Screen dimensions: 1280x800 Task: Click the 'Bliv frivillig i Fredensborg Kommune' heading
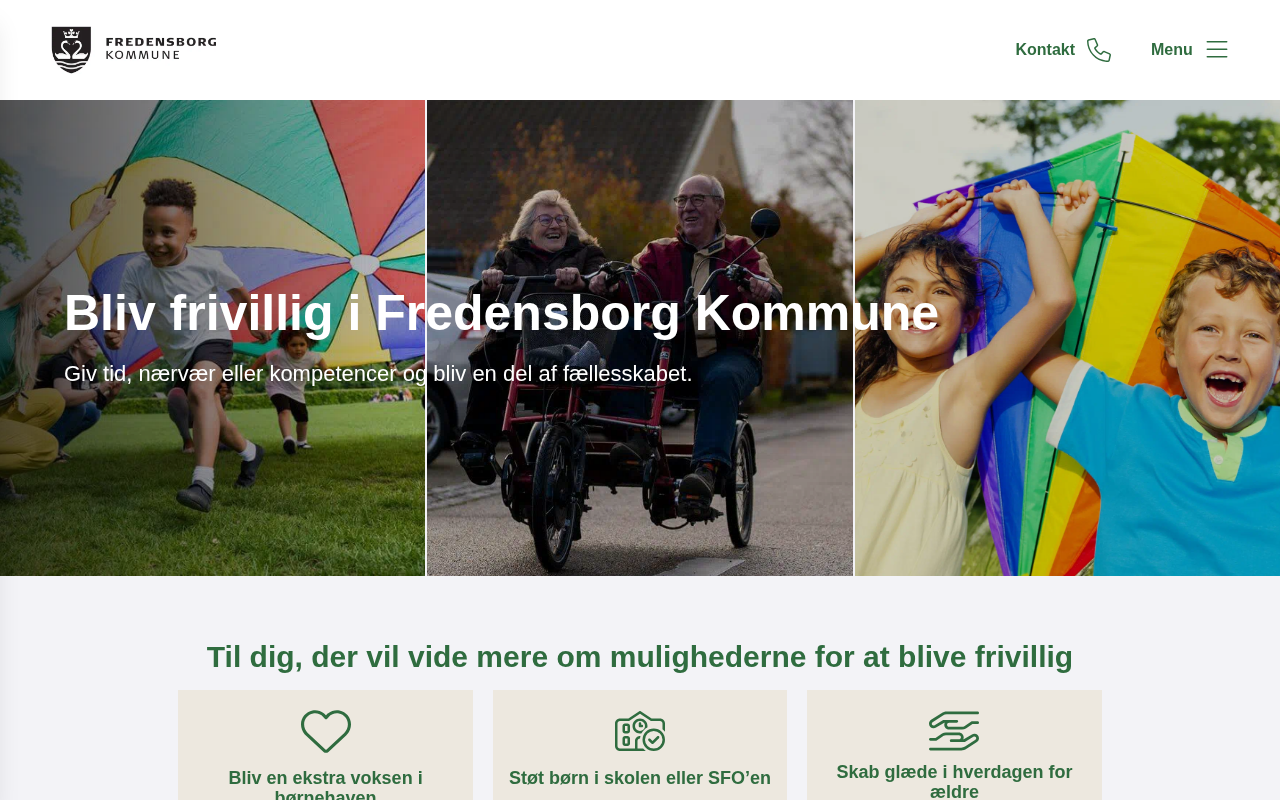coord(502,313)
